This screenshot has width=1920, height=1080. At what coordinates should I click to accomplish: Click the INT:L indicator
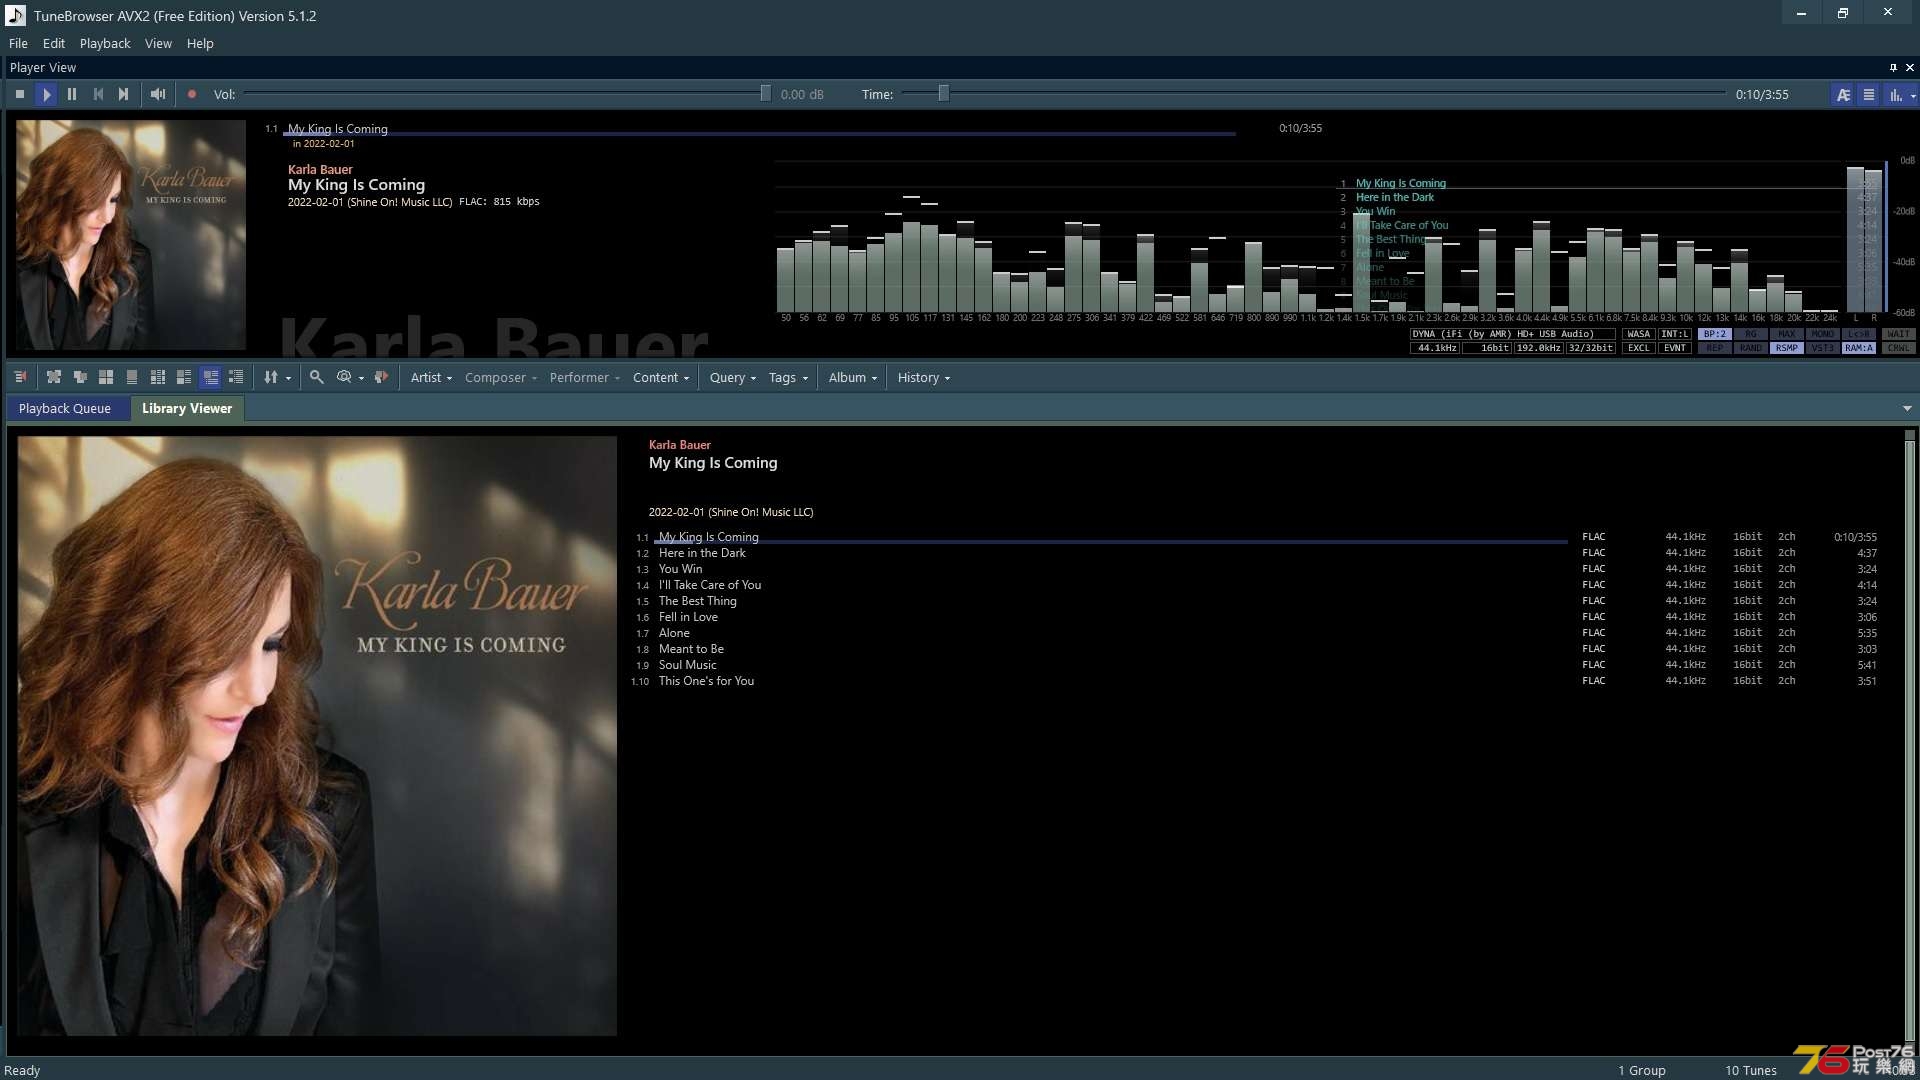click(x=1675, y=334)
